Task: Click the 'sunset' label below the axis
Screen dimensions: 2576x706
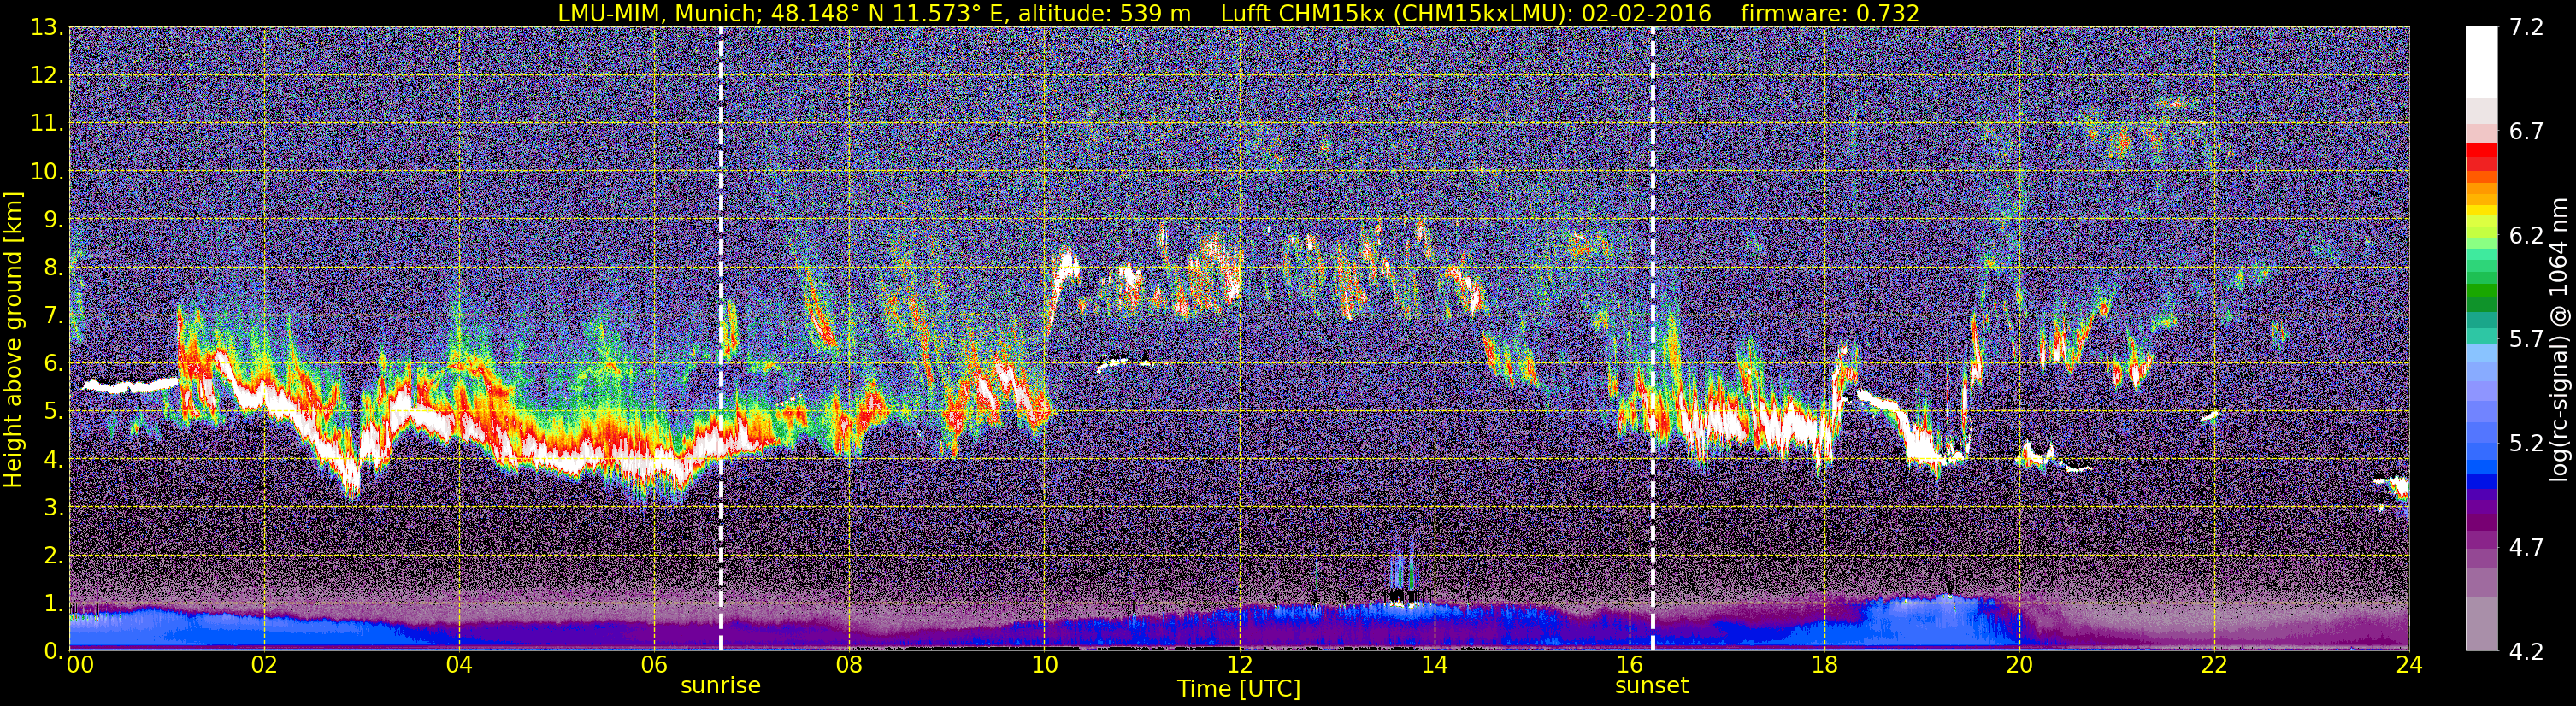Action: [1651, 686]
